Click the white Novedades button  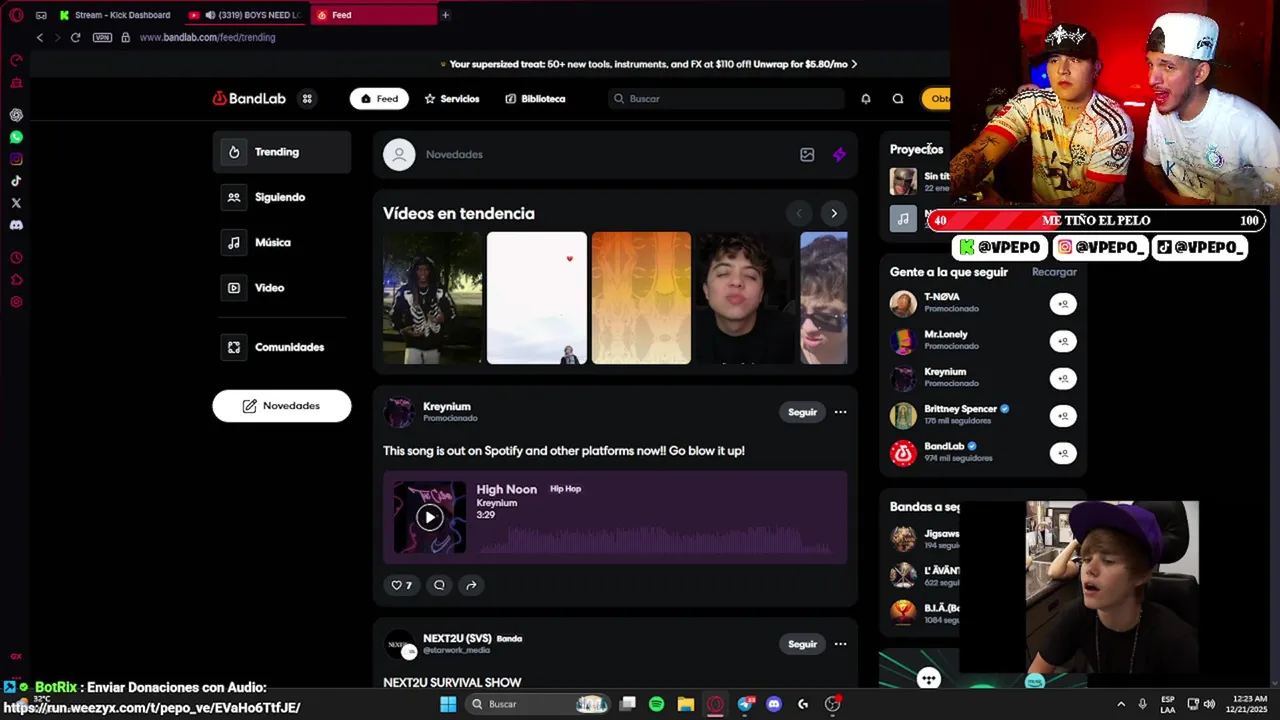pos(282,406)
